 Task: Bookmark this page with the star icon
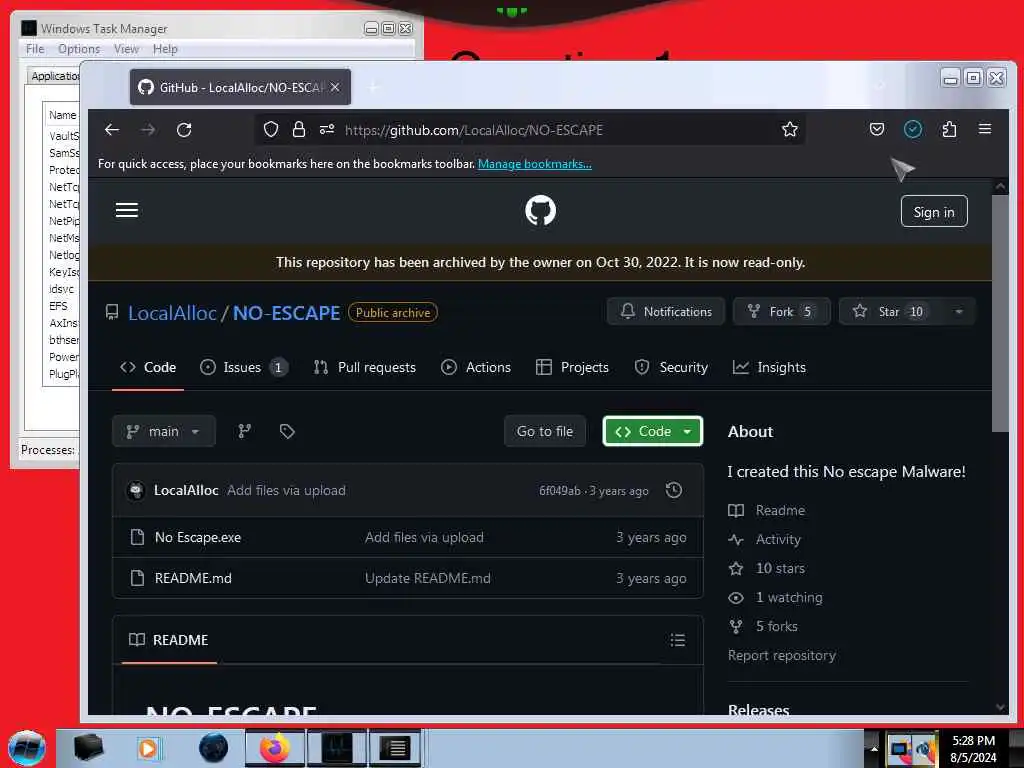pos(790,129)
